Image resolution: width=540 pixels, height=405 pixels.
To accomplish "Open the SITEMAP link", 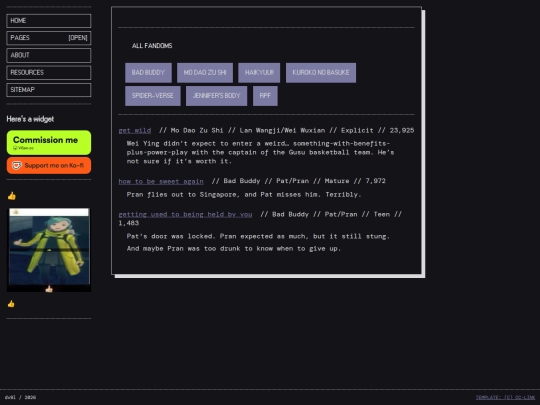I will click(49, 90).
